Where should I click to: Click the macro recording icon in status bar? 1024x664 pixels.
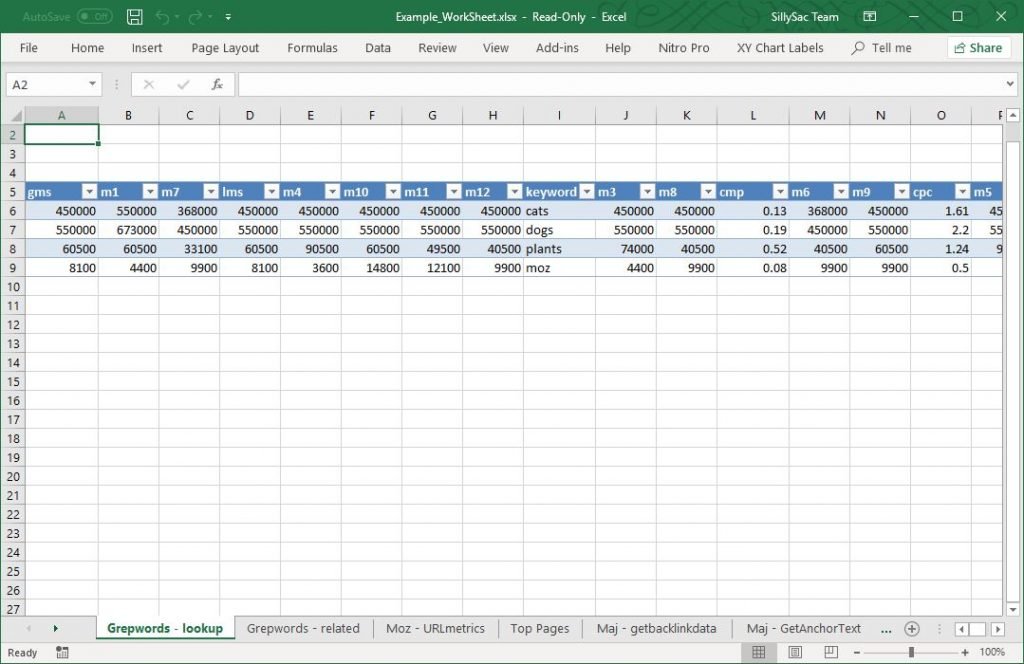62,652
